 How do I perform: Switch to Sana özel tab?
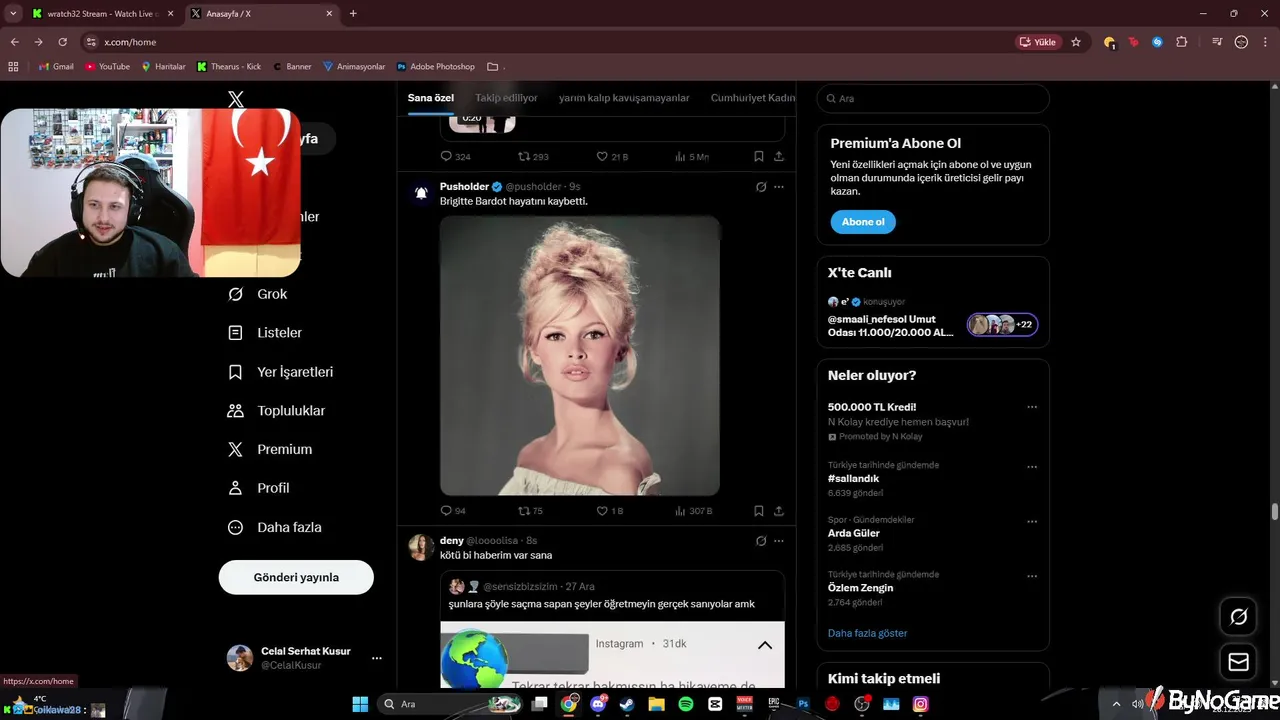(x=431, y=98)
